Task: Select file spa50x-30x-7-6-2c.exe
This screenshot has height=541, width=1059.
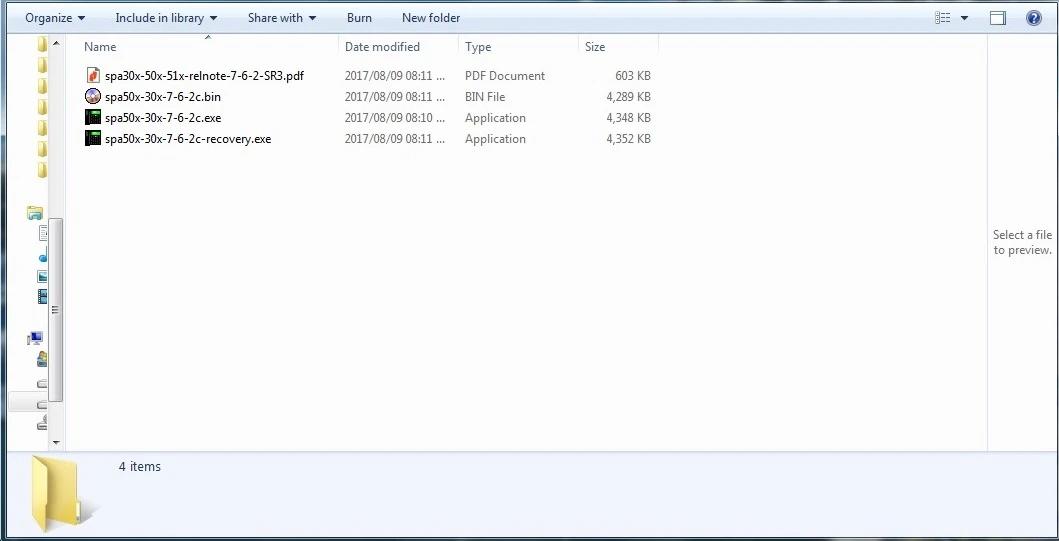Action: [163, 118]
